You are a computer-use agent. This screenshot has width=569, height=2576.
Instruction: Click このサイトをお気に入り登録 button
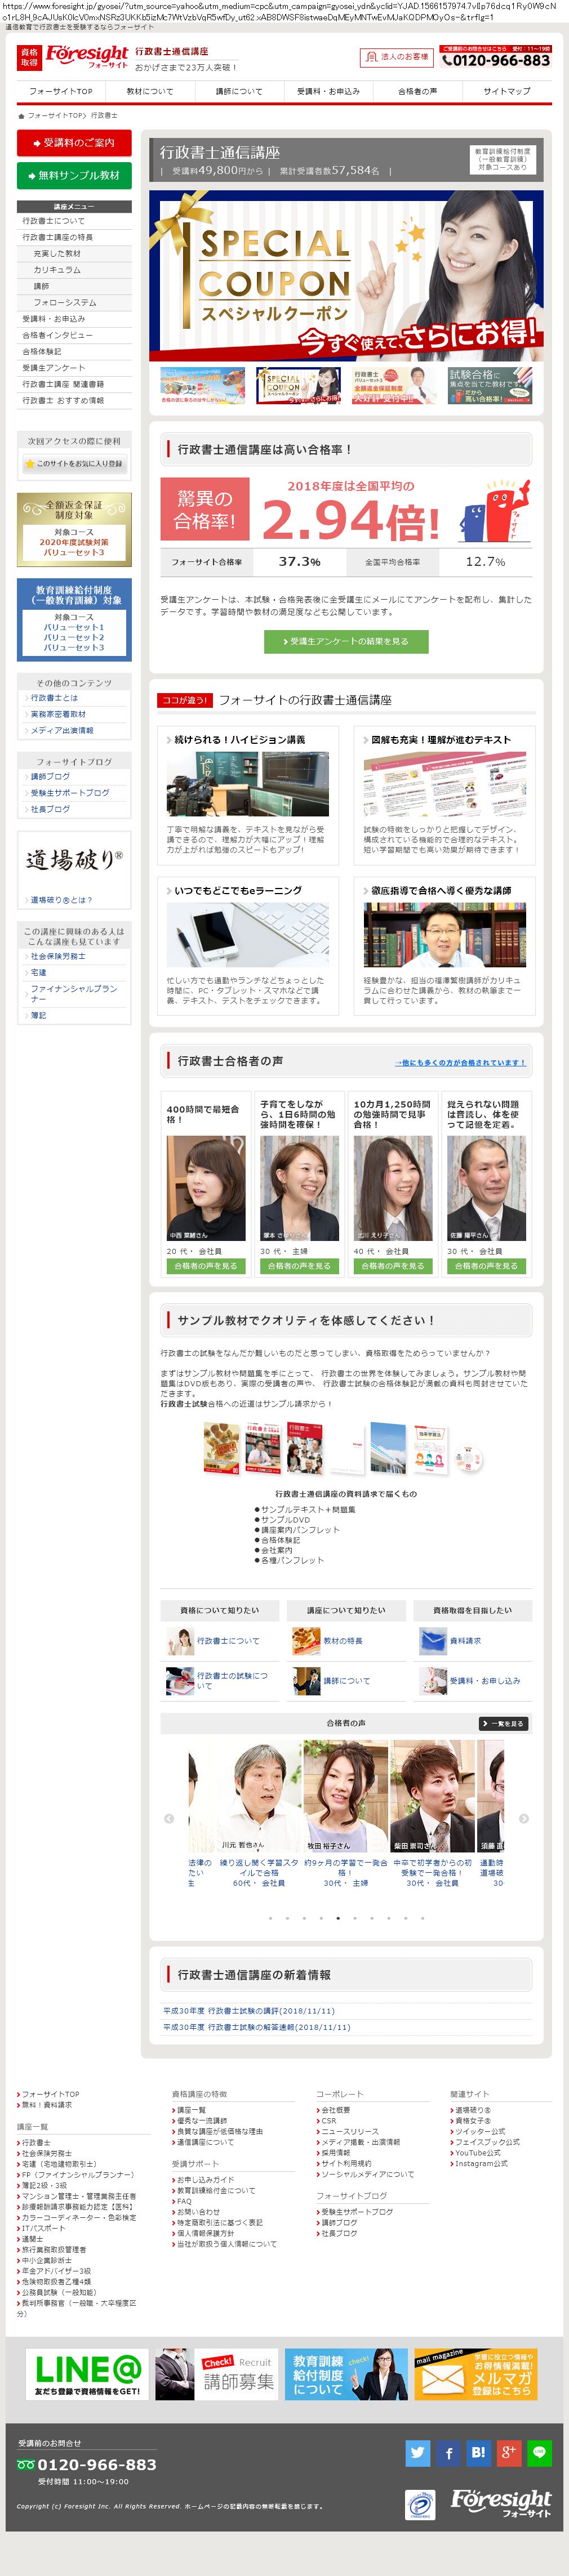(x=74, y=463)
